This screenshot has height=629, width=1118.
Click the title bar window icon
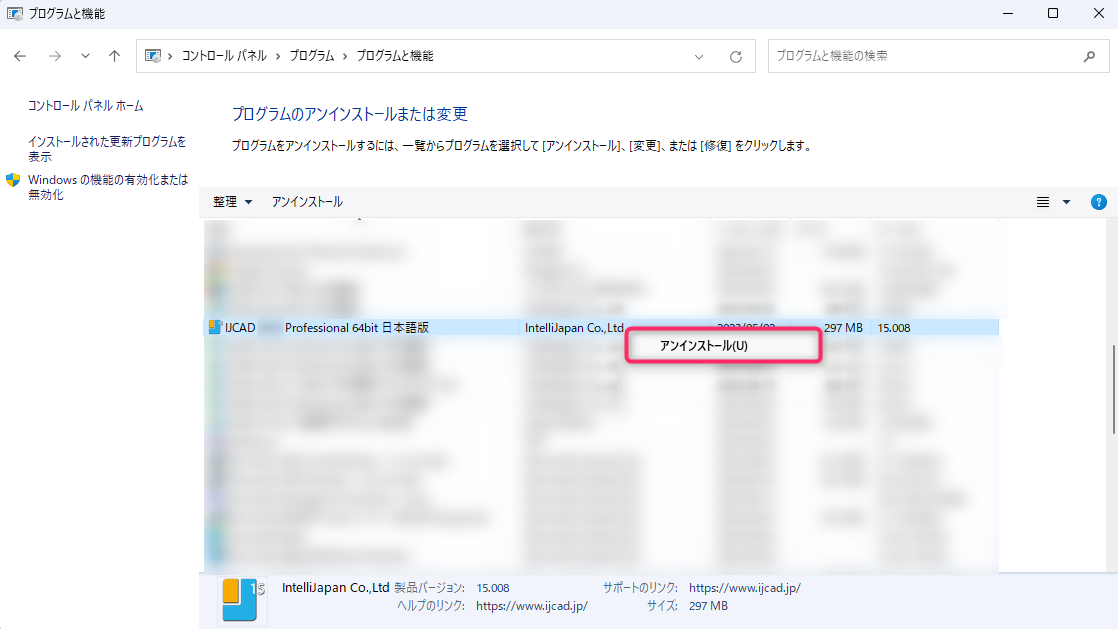pos(14,14)
